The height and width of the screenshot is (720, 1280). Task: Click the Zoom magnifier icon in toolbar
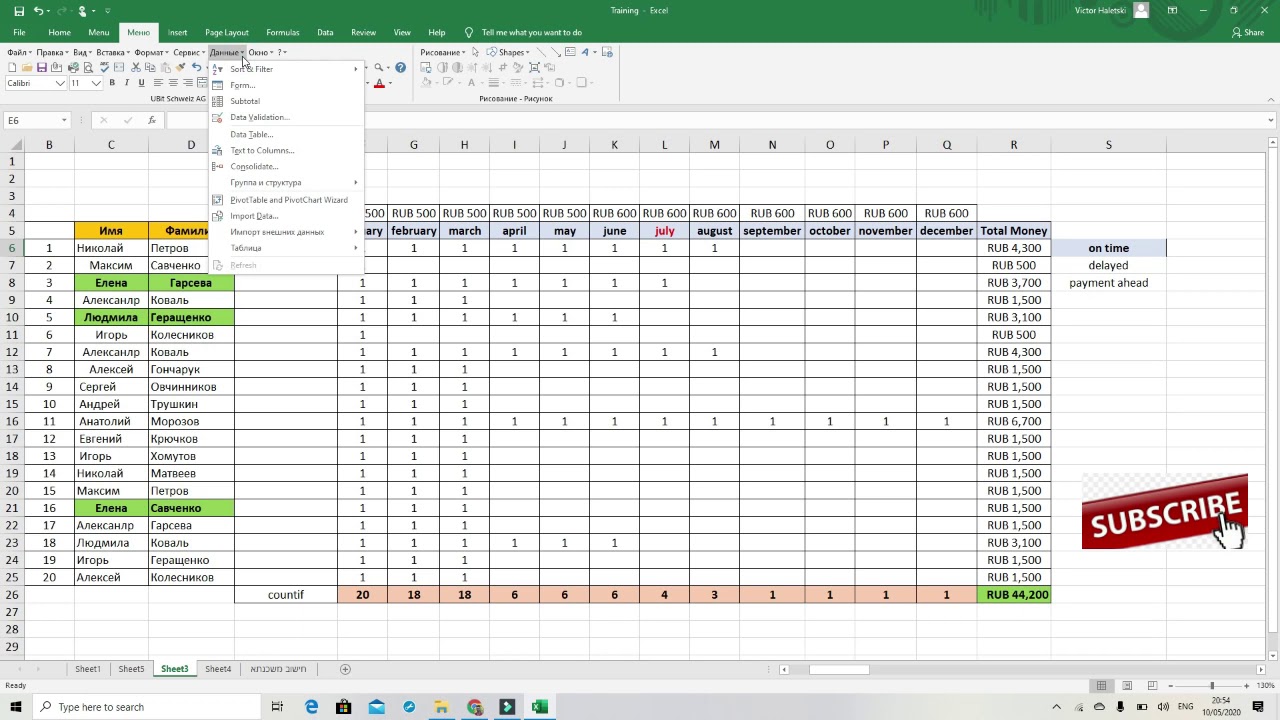coord(379,67)
